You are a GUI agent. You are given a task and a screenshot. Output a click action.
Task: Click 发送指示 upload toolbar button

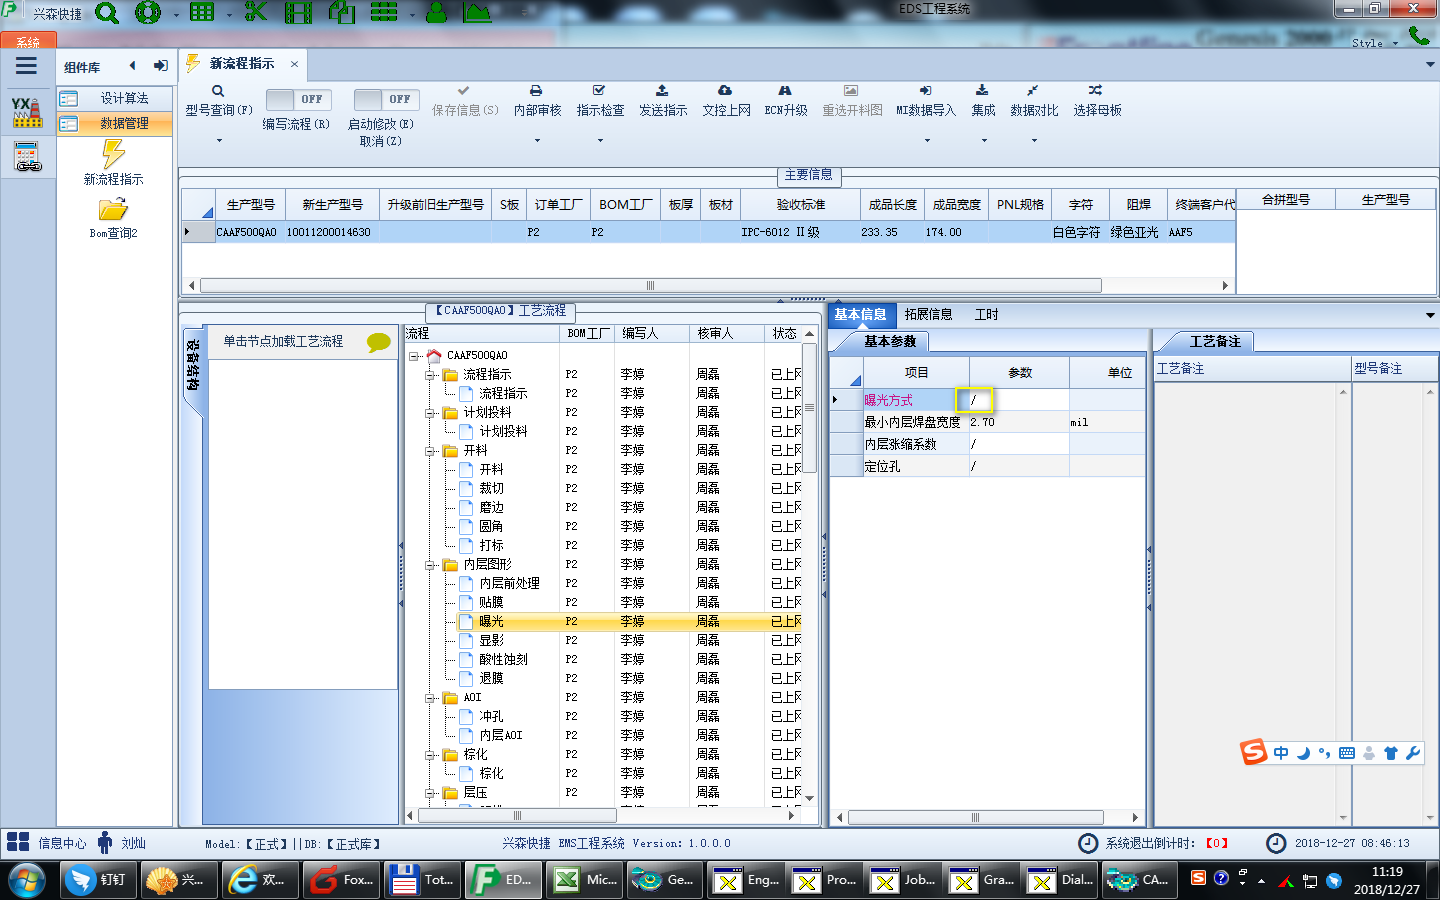[x=663, y=101]
